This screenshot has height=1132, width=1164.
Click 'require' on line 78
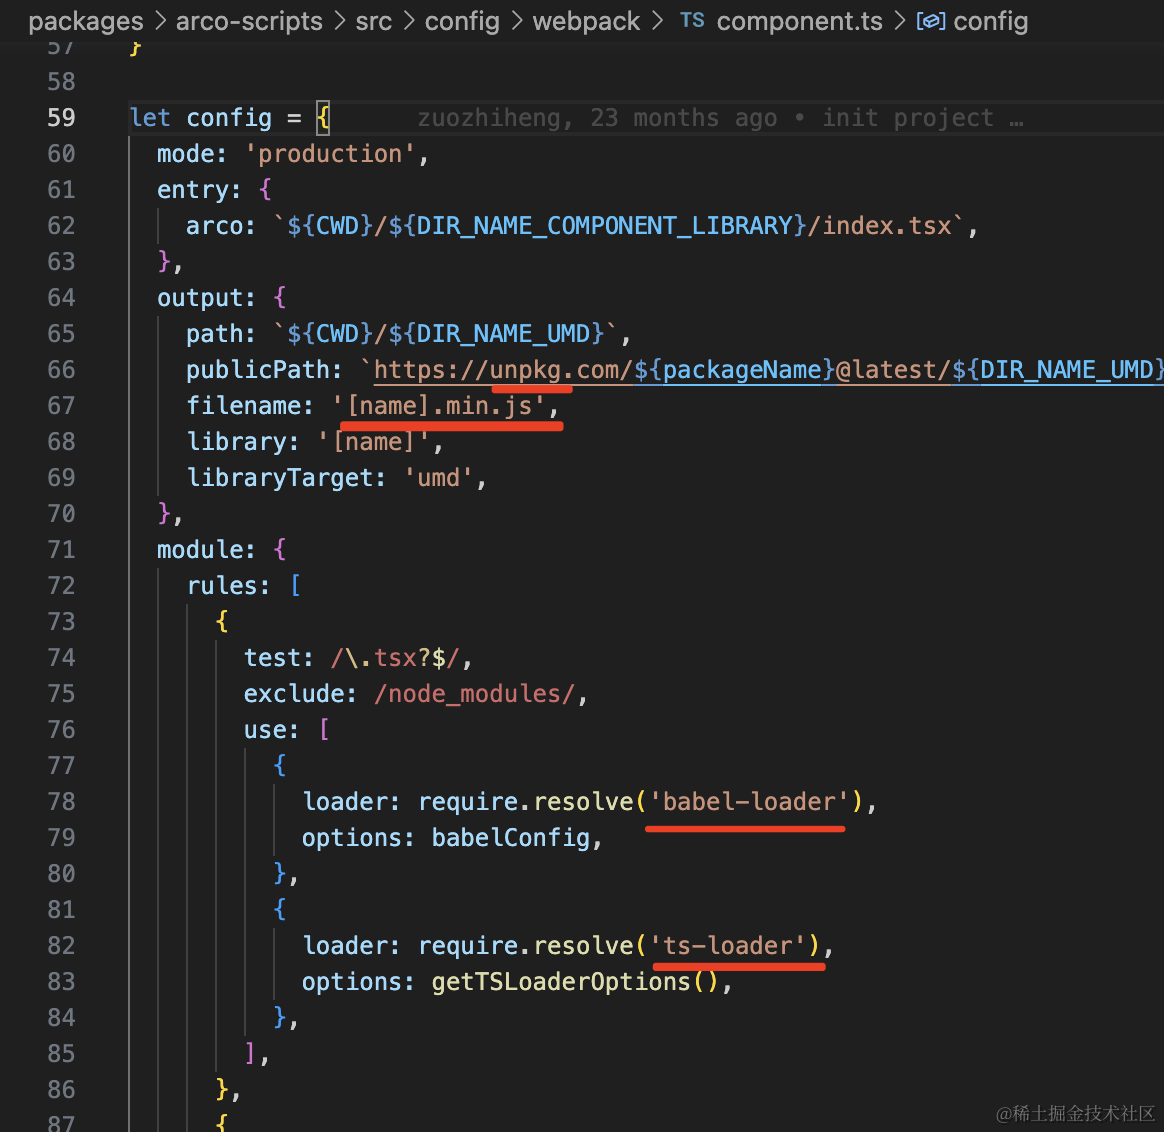pos(468,802)
